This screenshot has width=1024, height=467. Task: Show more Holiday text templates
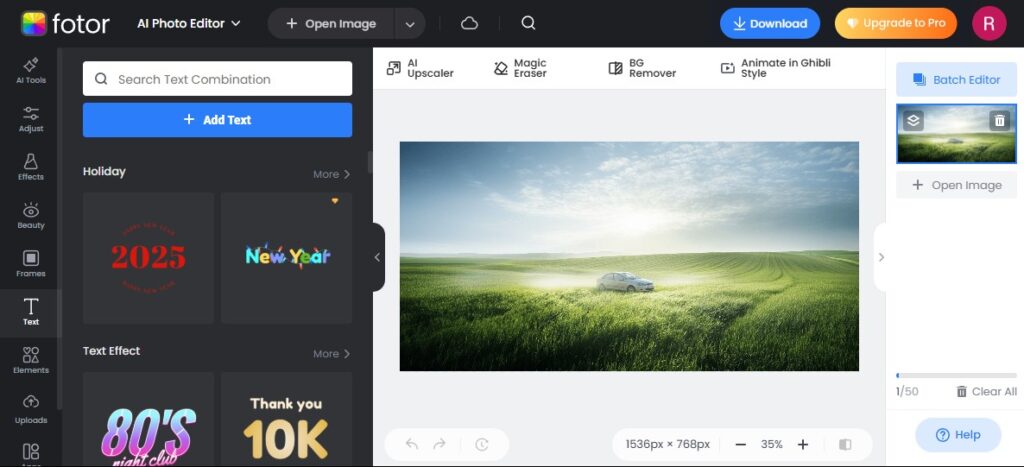pos(332,174)
